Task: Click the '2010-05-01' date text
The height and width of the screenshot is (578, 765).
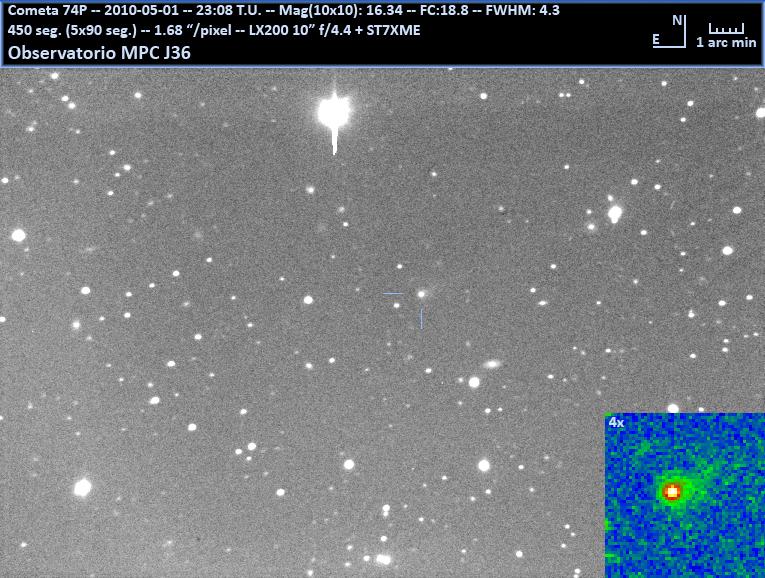Action: tap(141, 10)
